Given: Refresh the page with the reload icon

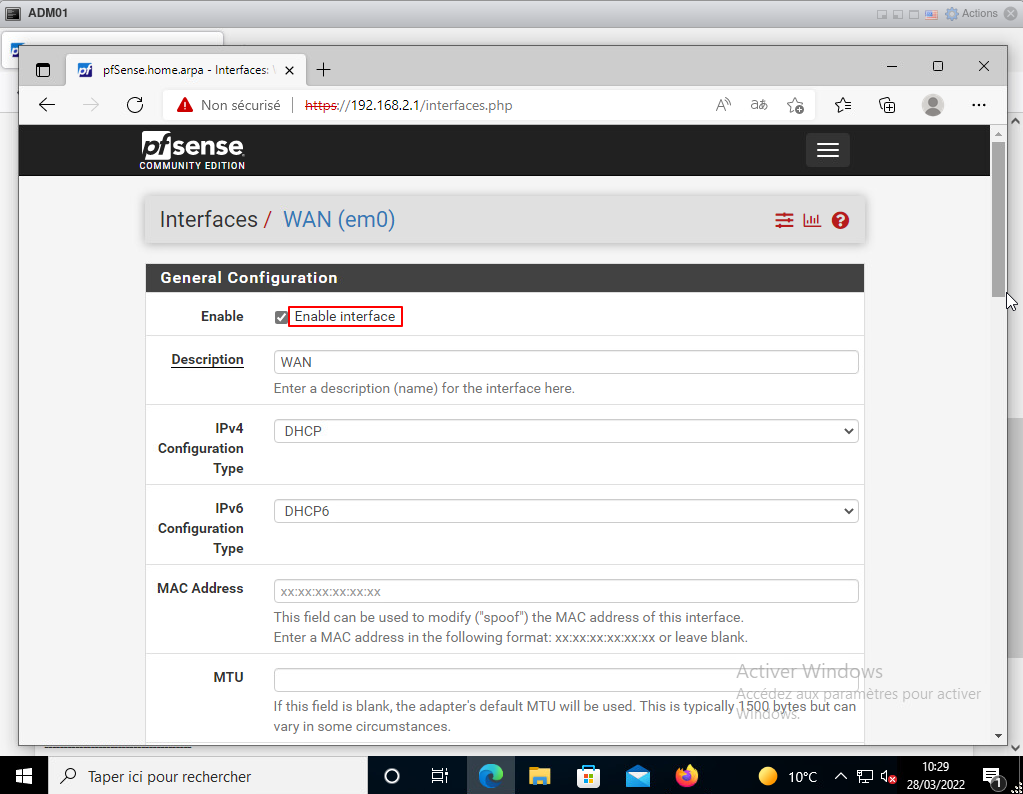Looking at the screenshot, I should click(x=135, y=105).
